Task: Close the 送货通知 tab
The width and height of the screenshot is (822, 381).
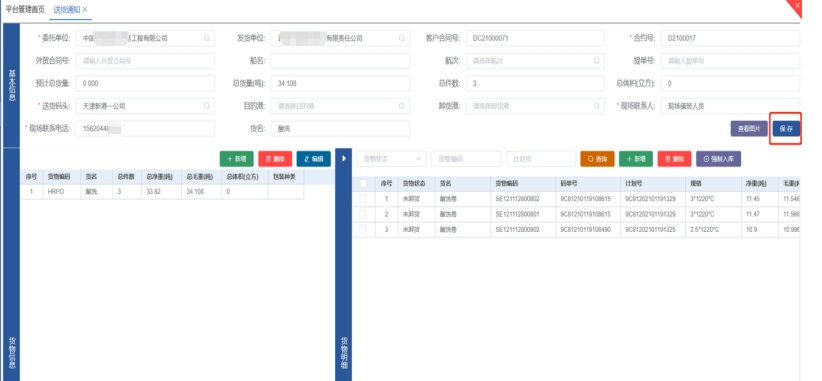Action: click(85, 9)
